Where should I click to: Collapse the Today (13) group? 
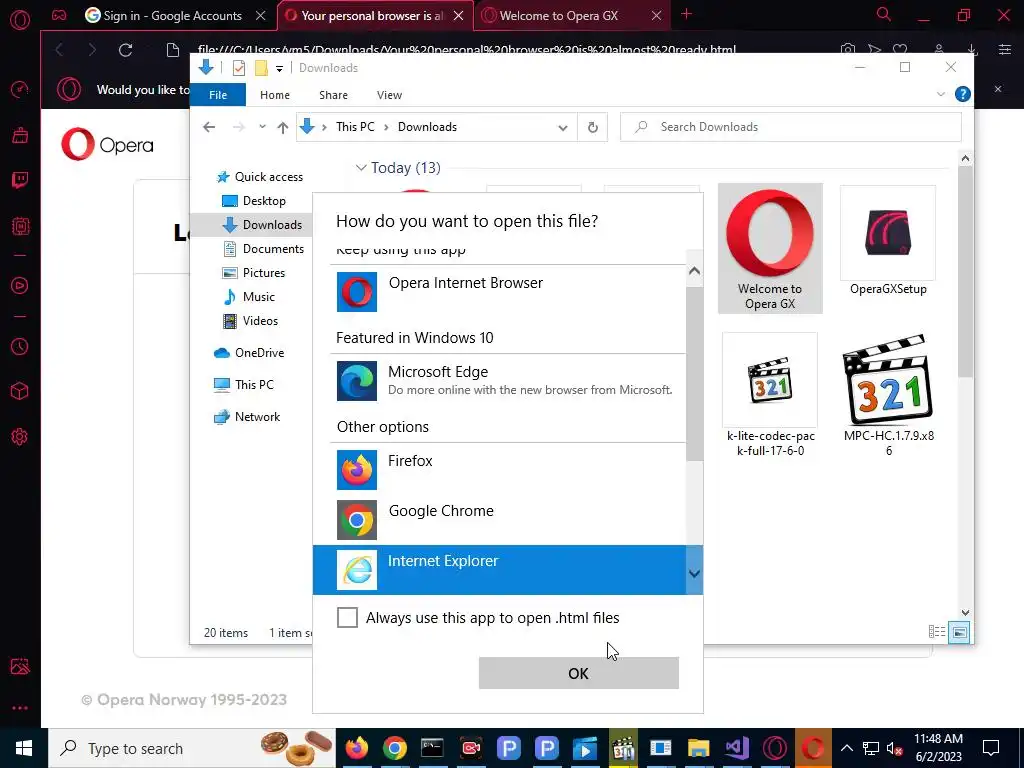coord(360,168)
